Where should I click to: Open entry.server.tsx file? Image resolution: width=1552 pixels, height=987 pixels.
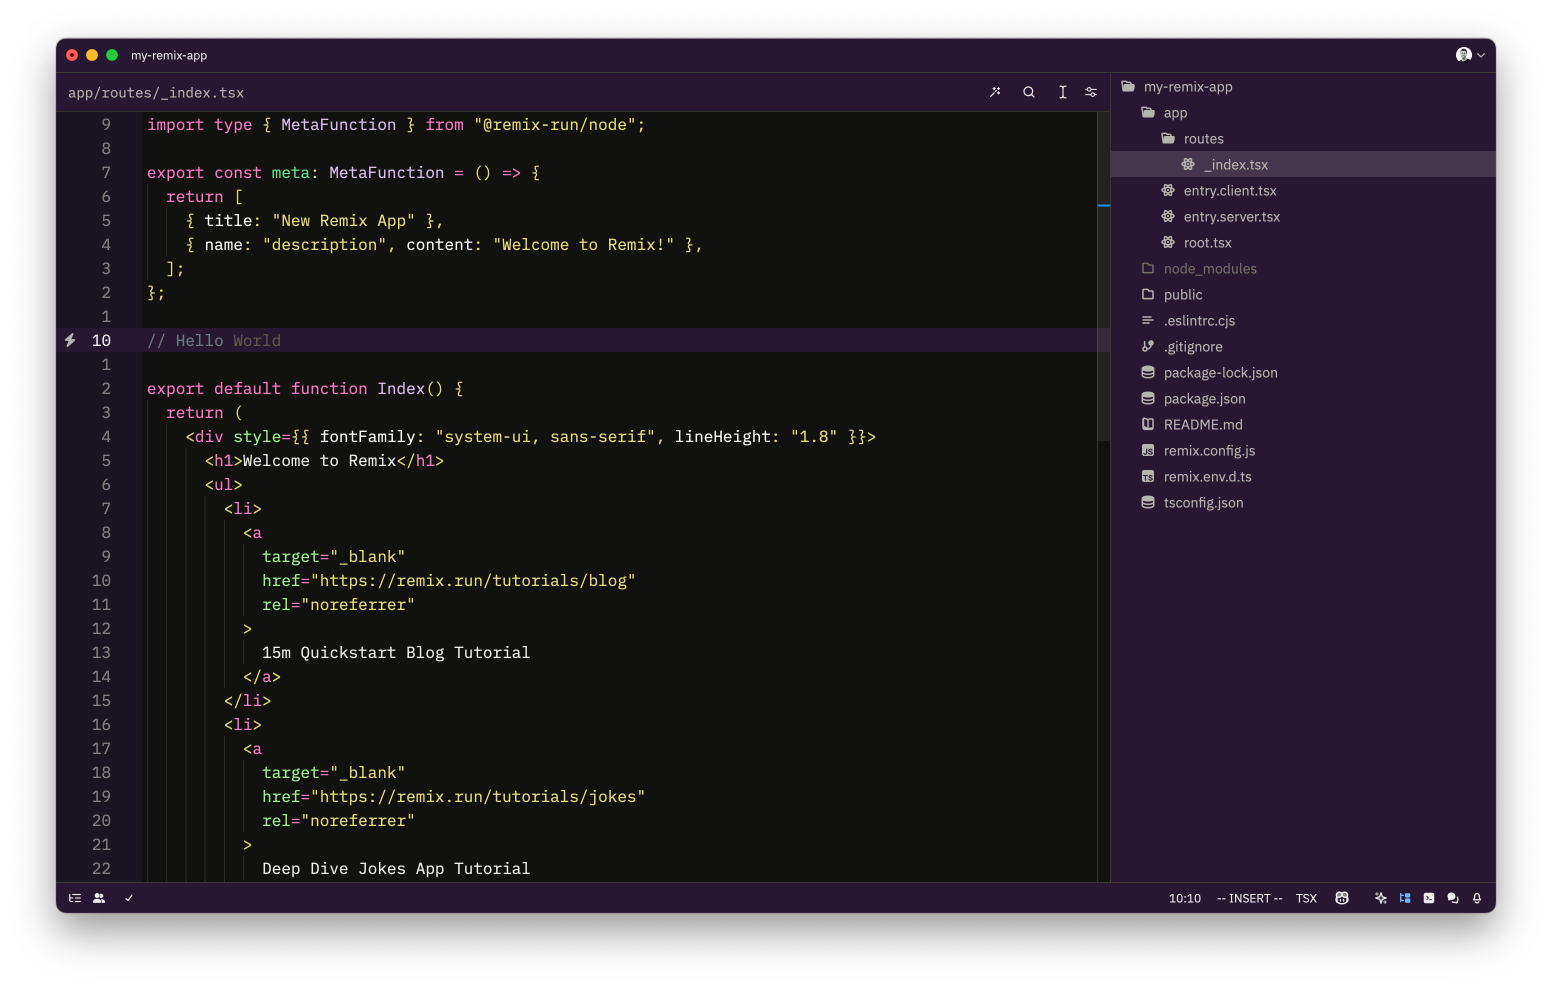coord(1303,217)
